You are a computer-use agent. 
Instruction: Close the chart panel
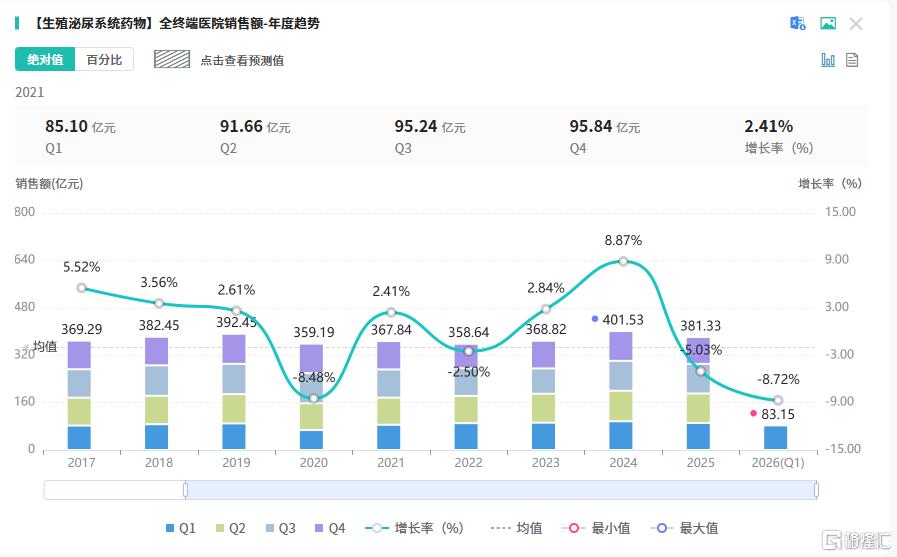(856, 23)
